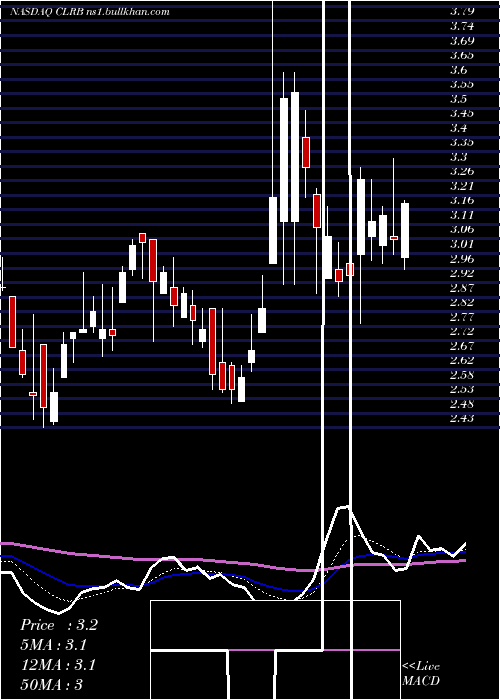
Task: Click the 3.69 price axis label
Action: coord(462,41)
